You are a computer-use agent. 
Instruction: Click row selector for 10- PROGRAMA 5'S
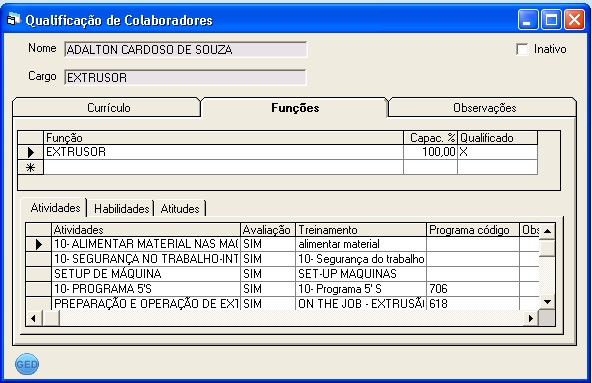click(x=39, y=289)
